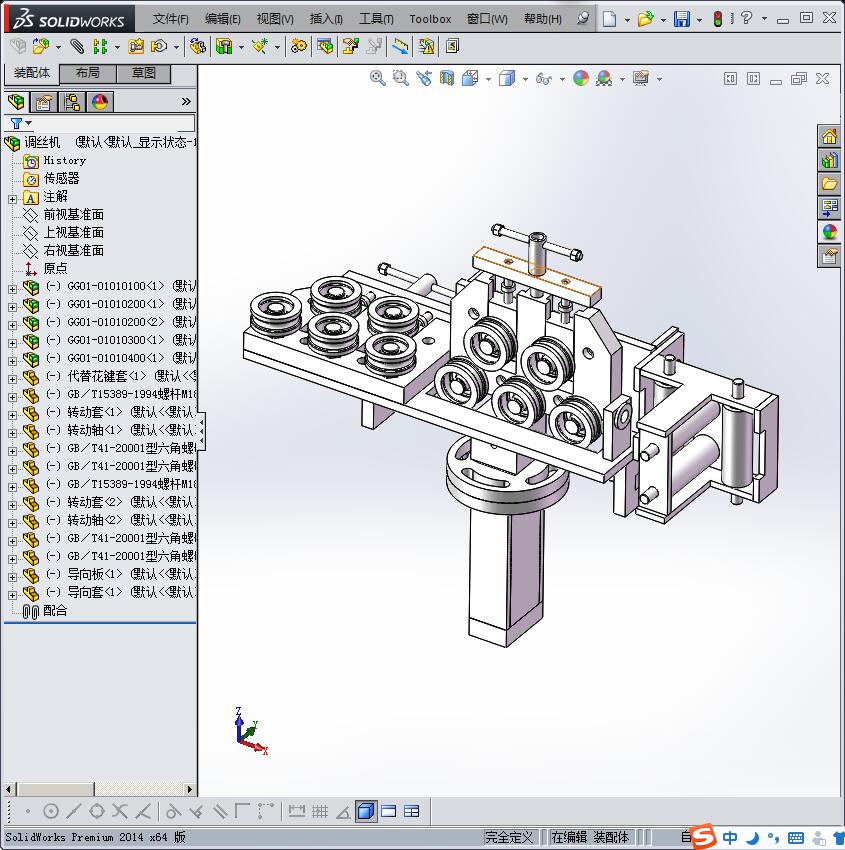Expand more manager tabs with chevron
Screen dimensions: 845x850
click(186, 101)
